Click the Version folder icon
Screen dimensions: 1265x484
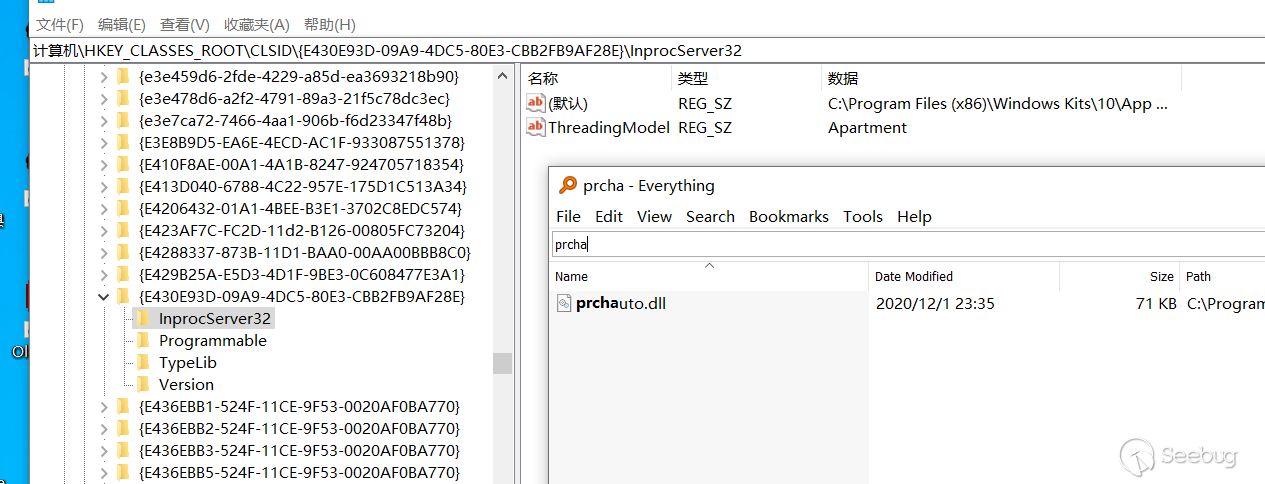[x=145, y=384]
